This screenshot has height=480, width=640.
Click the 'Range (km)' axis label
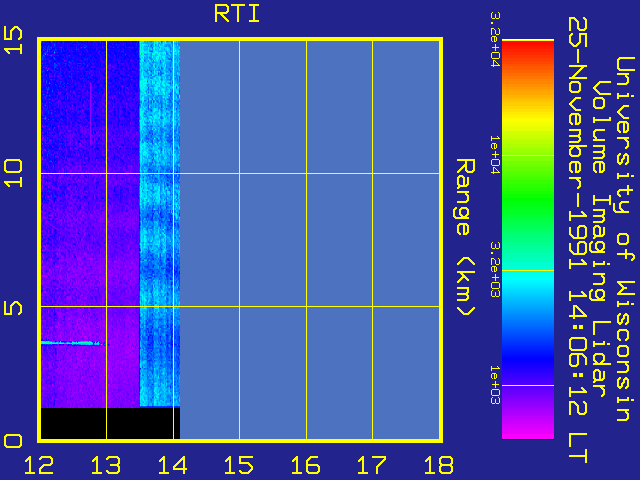point(465,237)
